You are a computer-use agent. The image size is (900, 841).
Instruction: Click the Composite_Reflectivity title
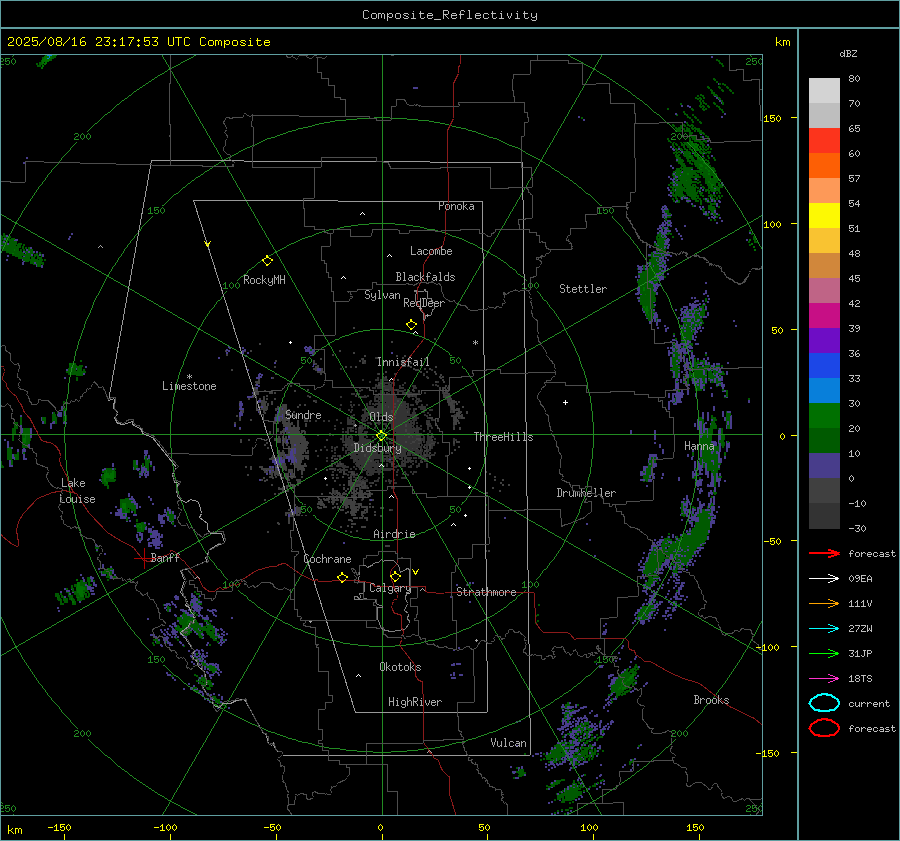tap(449, 15)
